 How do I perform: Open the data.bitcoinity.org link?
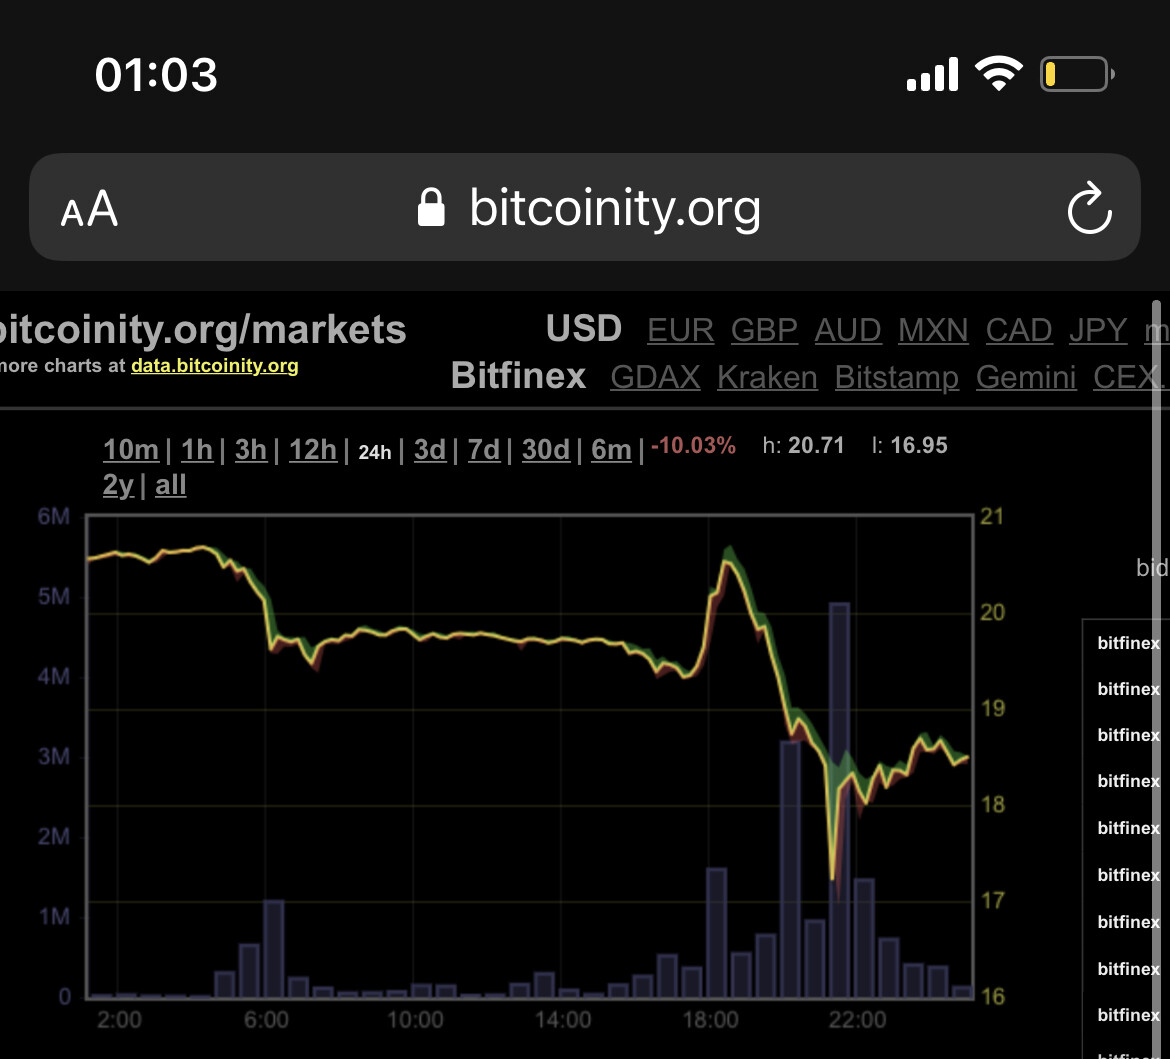tap(214, 366)
